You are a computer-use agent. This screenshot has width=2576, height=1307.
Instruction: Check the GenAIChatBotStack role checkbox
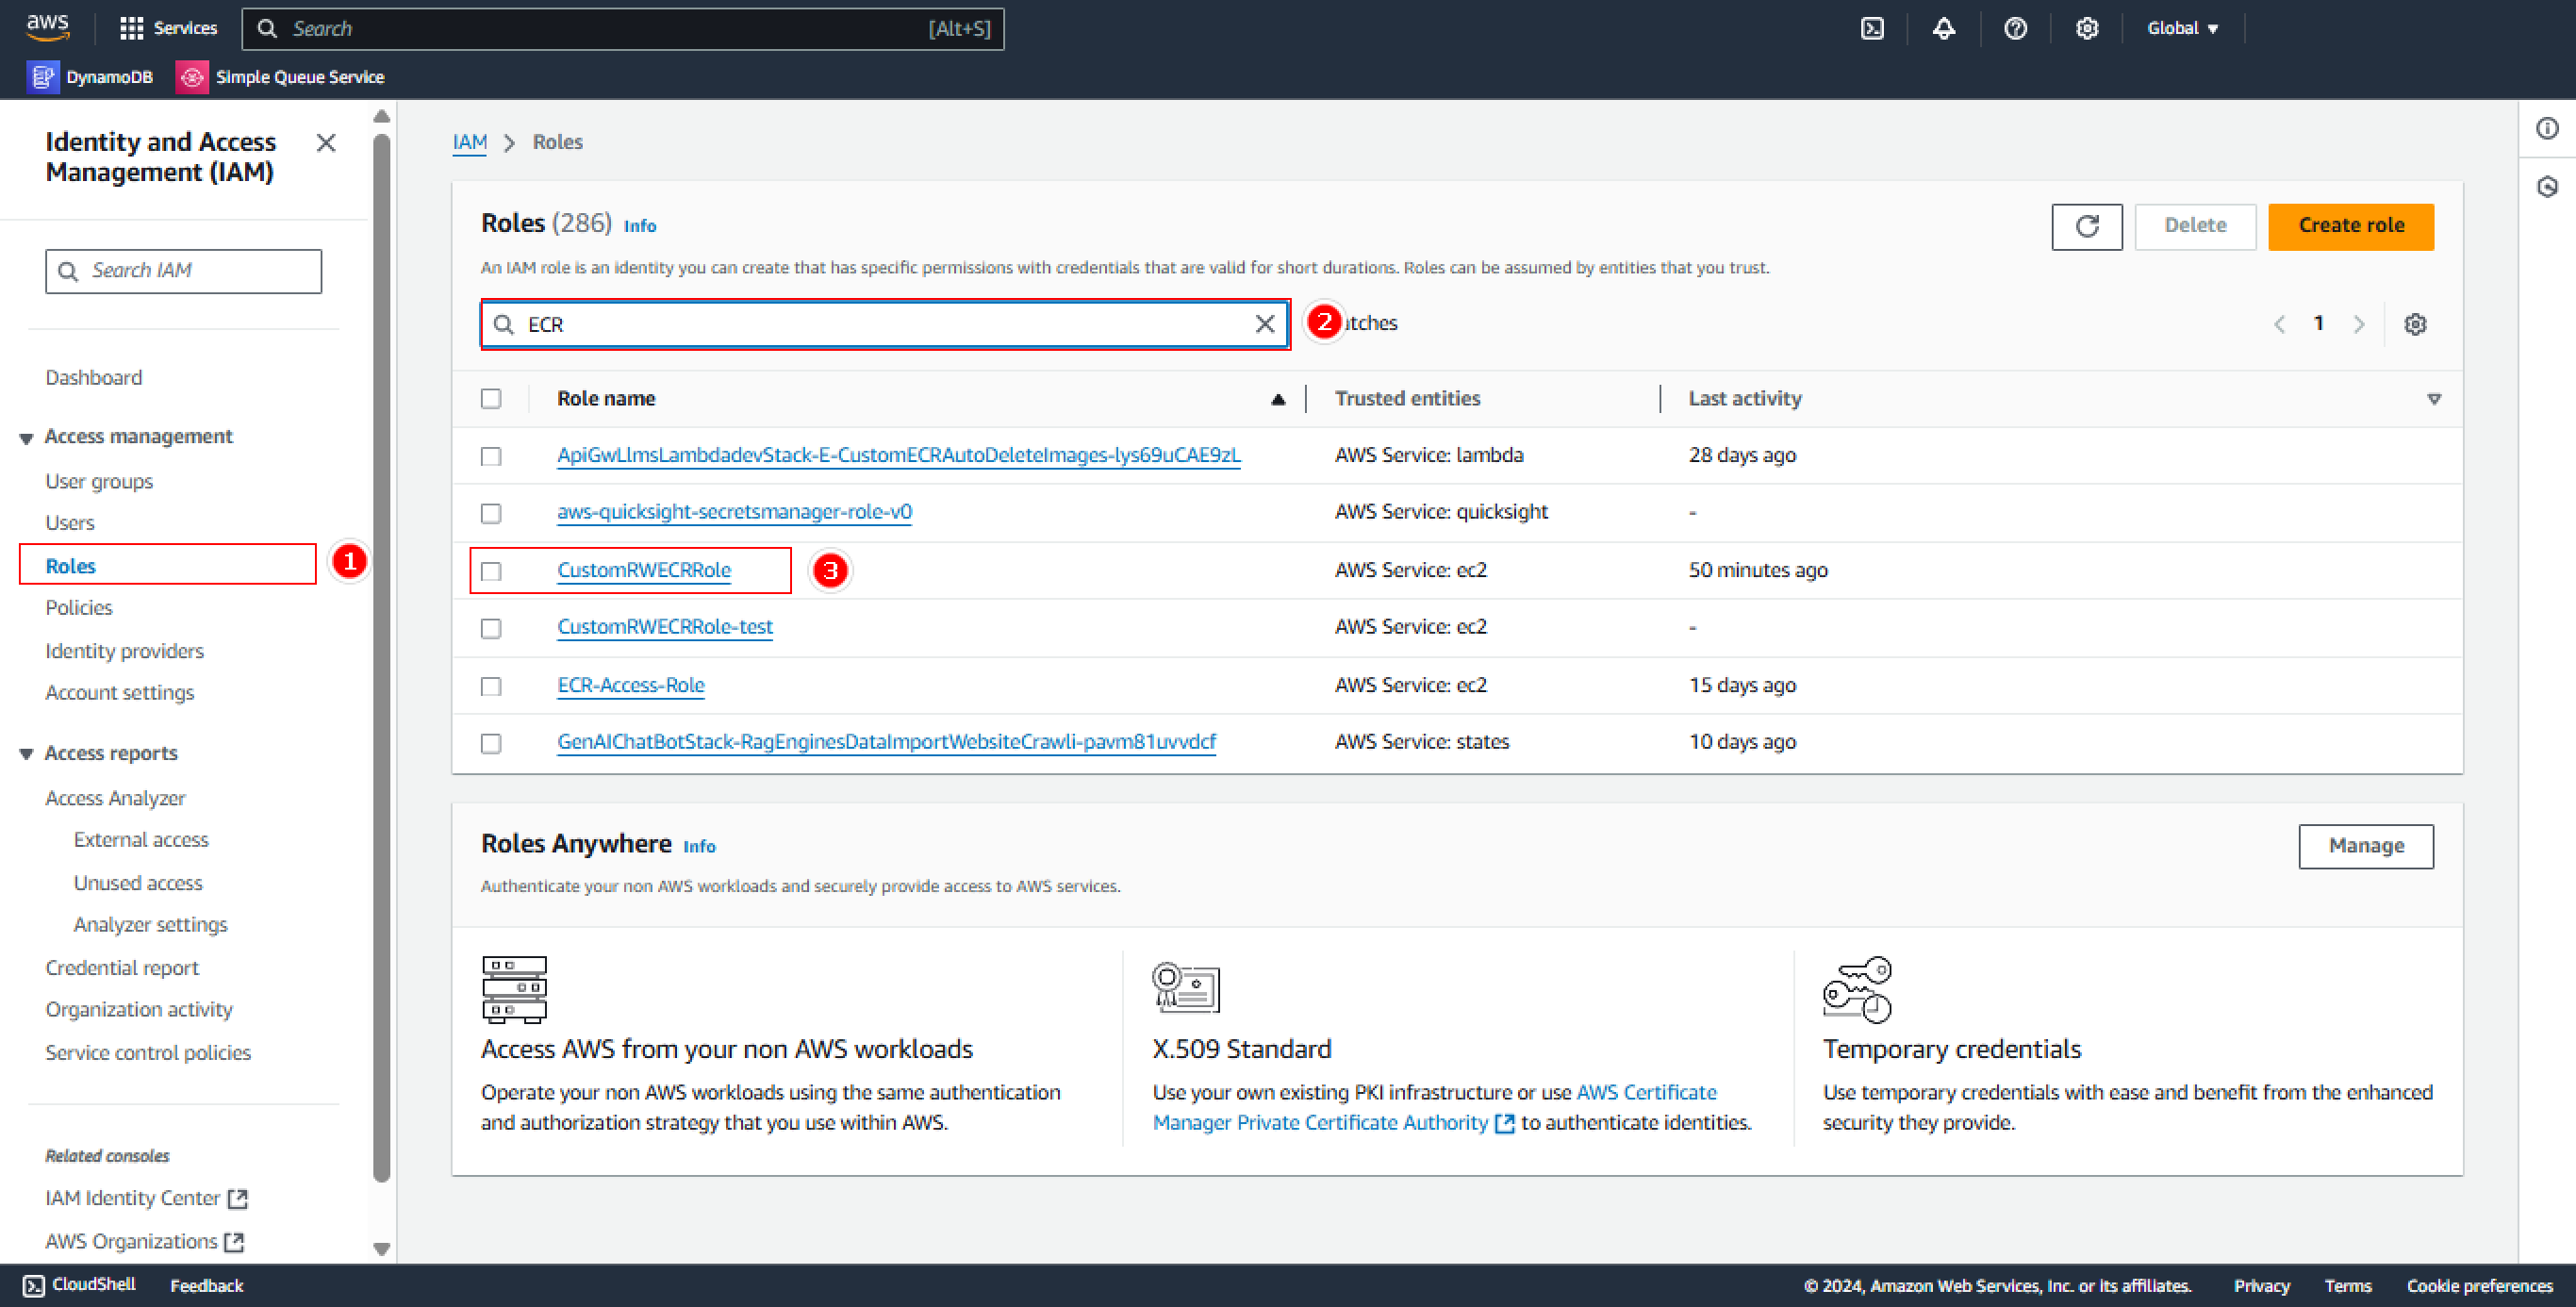tap(490, 743)
